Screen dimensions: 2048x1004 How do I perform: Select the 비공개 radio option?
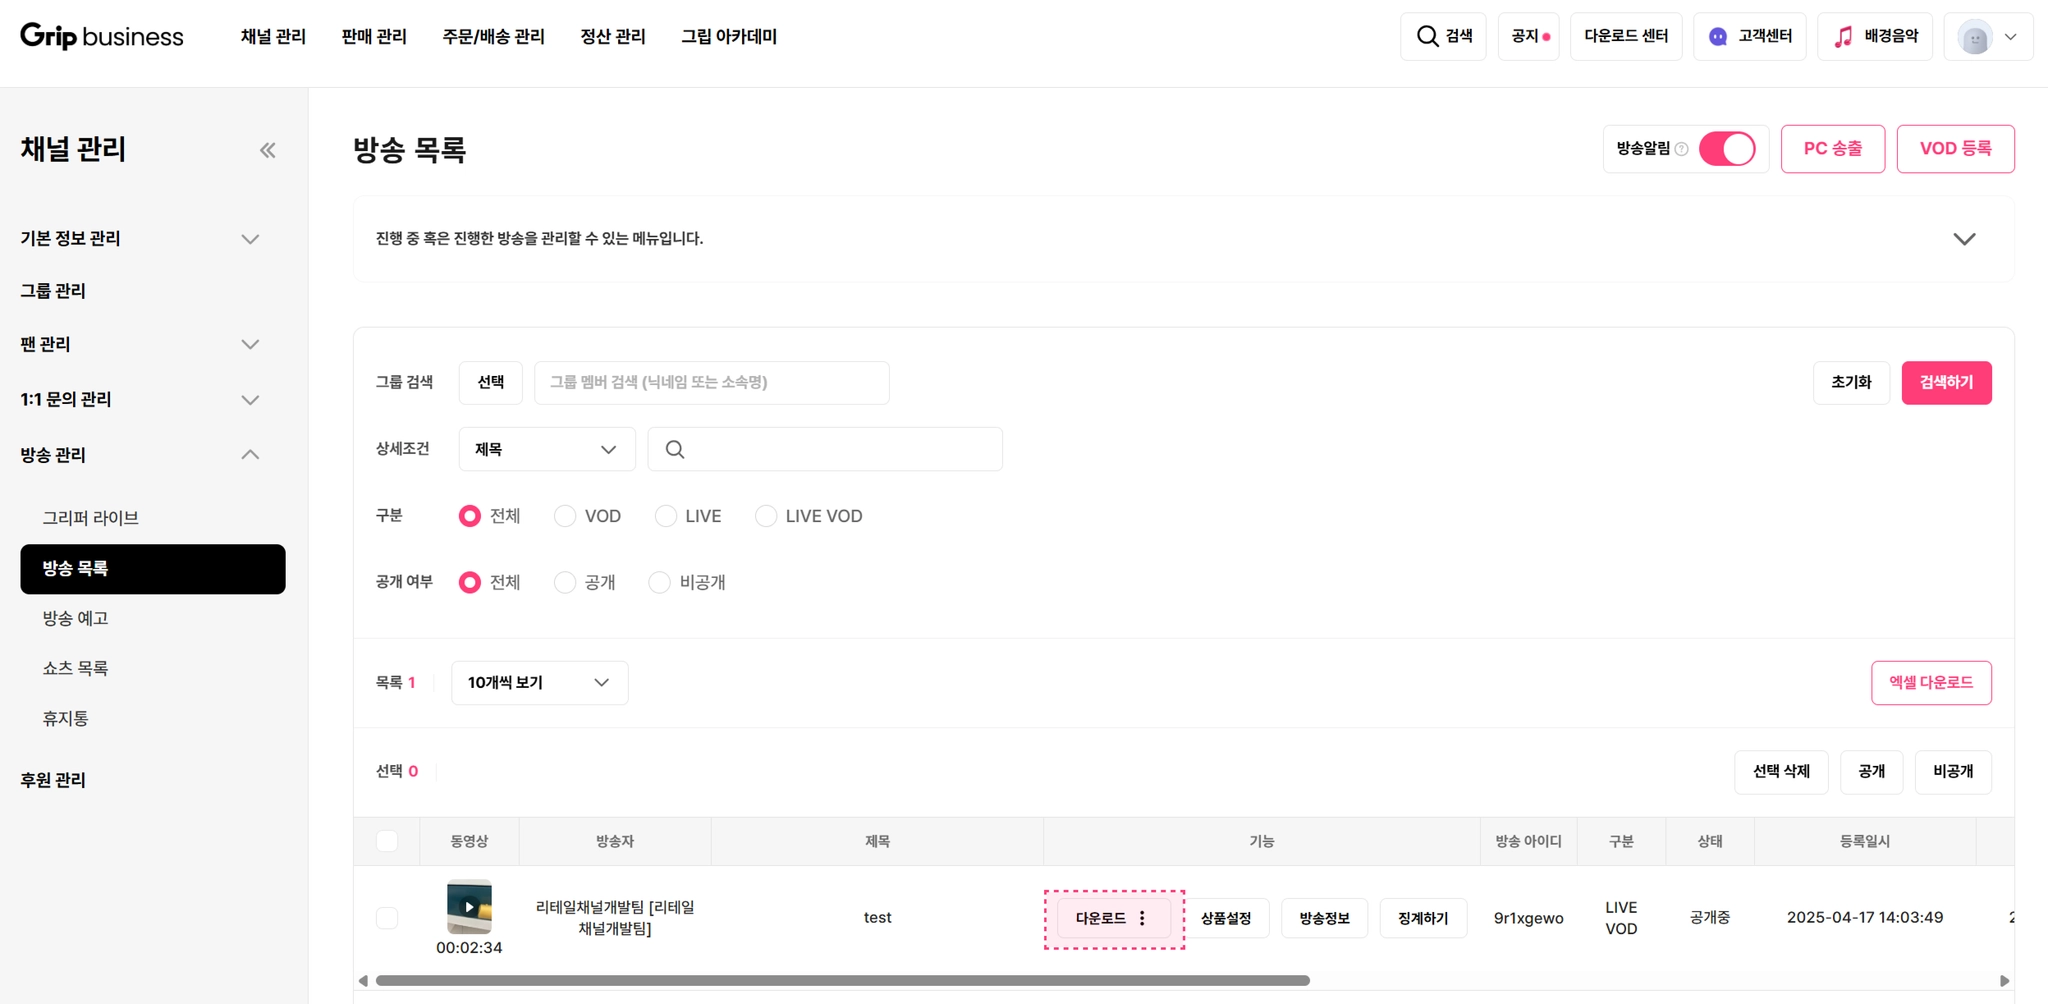659,582
